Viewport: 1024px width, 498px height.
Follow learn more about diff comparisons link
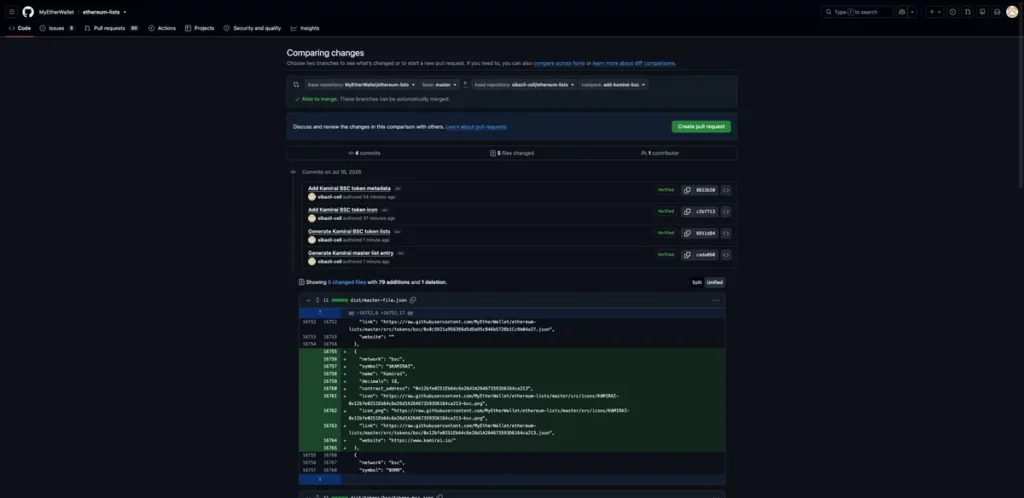(633, 63)
